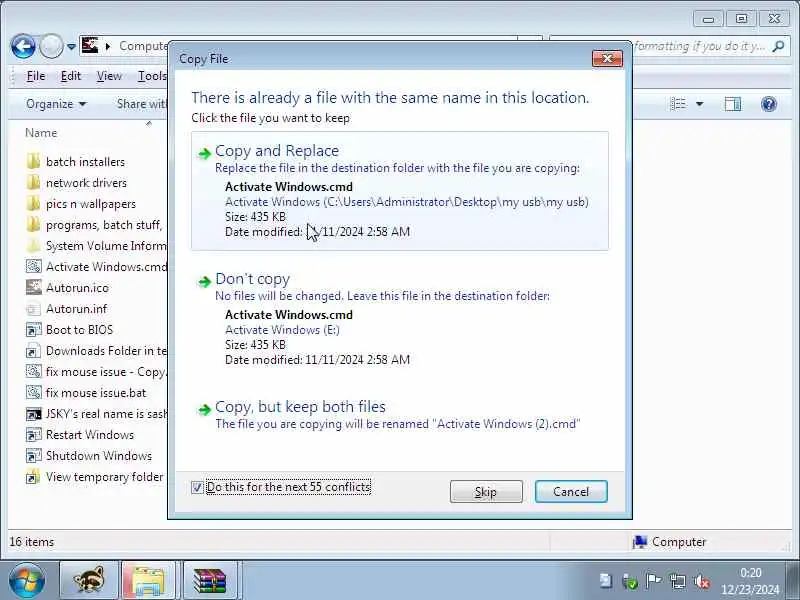Screen dimensions: 800x600
Task: Open the Windows Start orb
Action: coord(27,581)
